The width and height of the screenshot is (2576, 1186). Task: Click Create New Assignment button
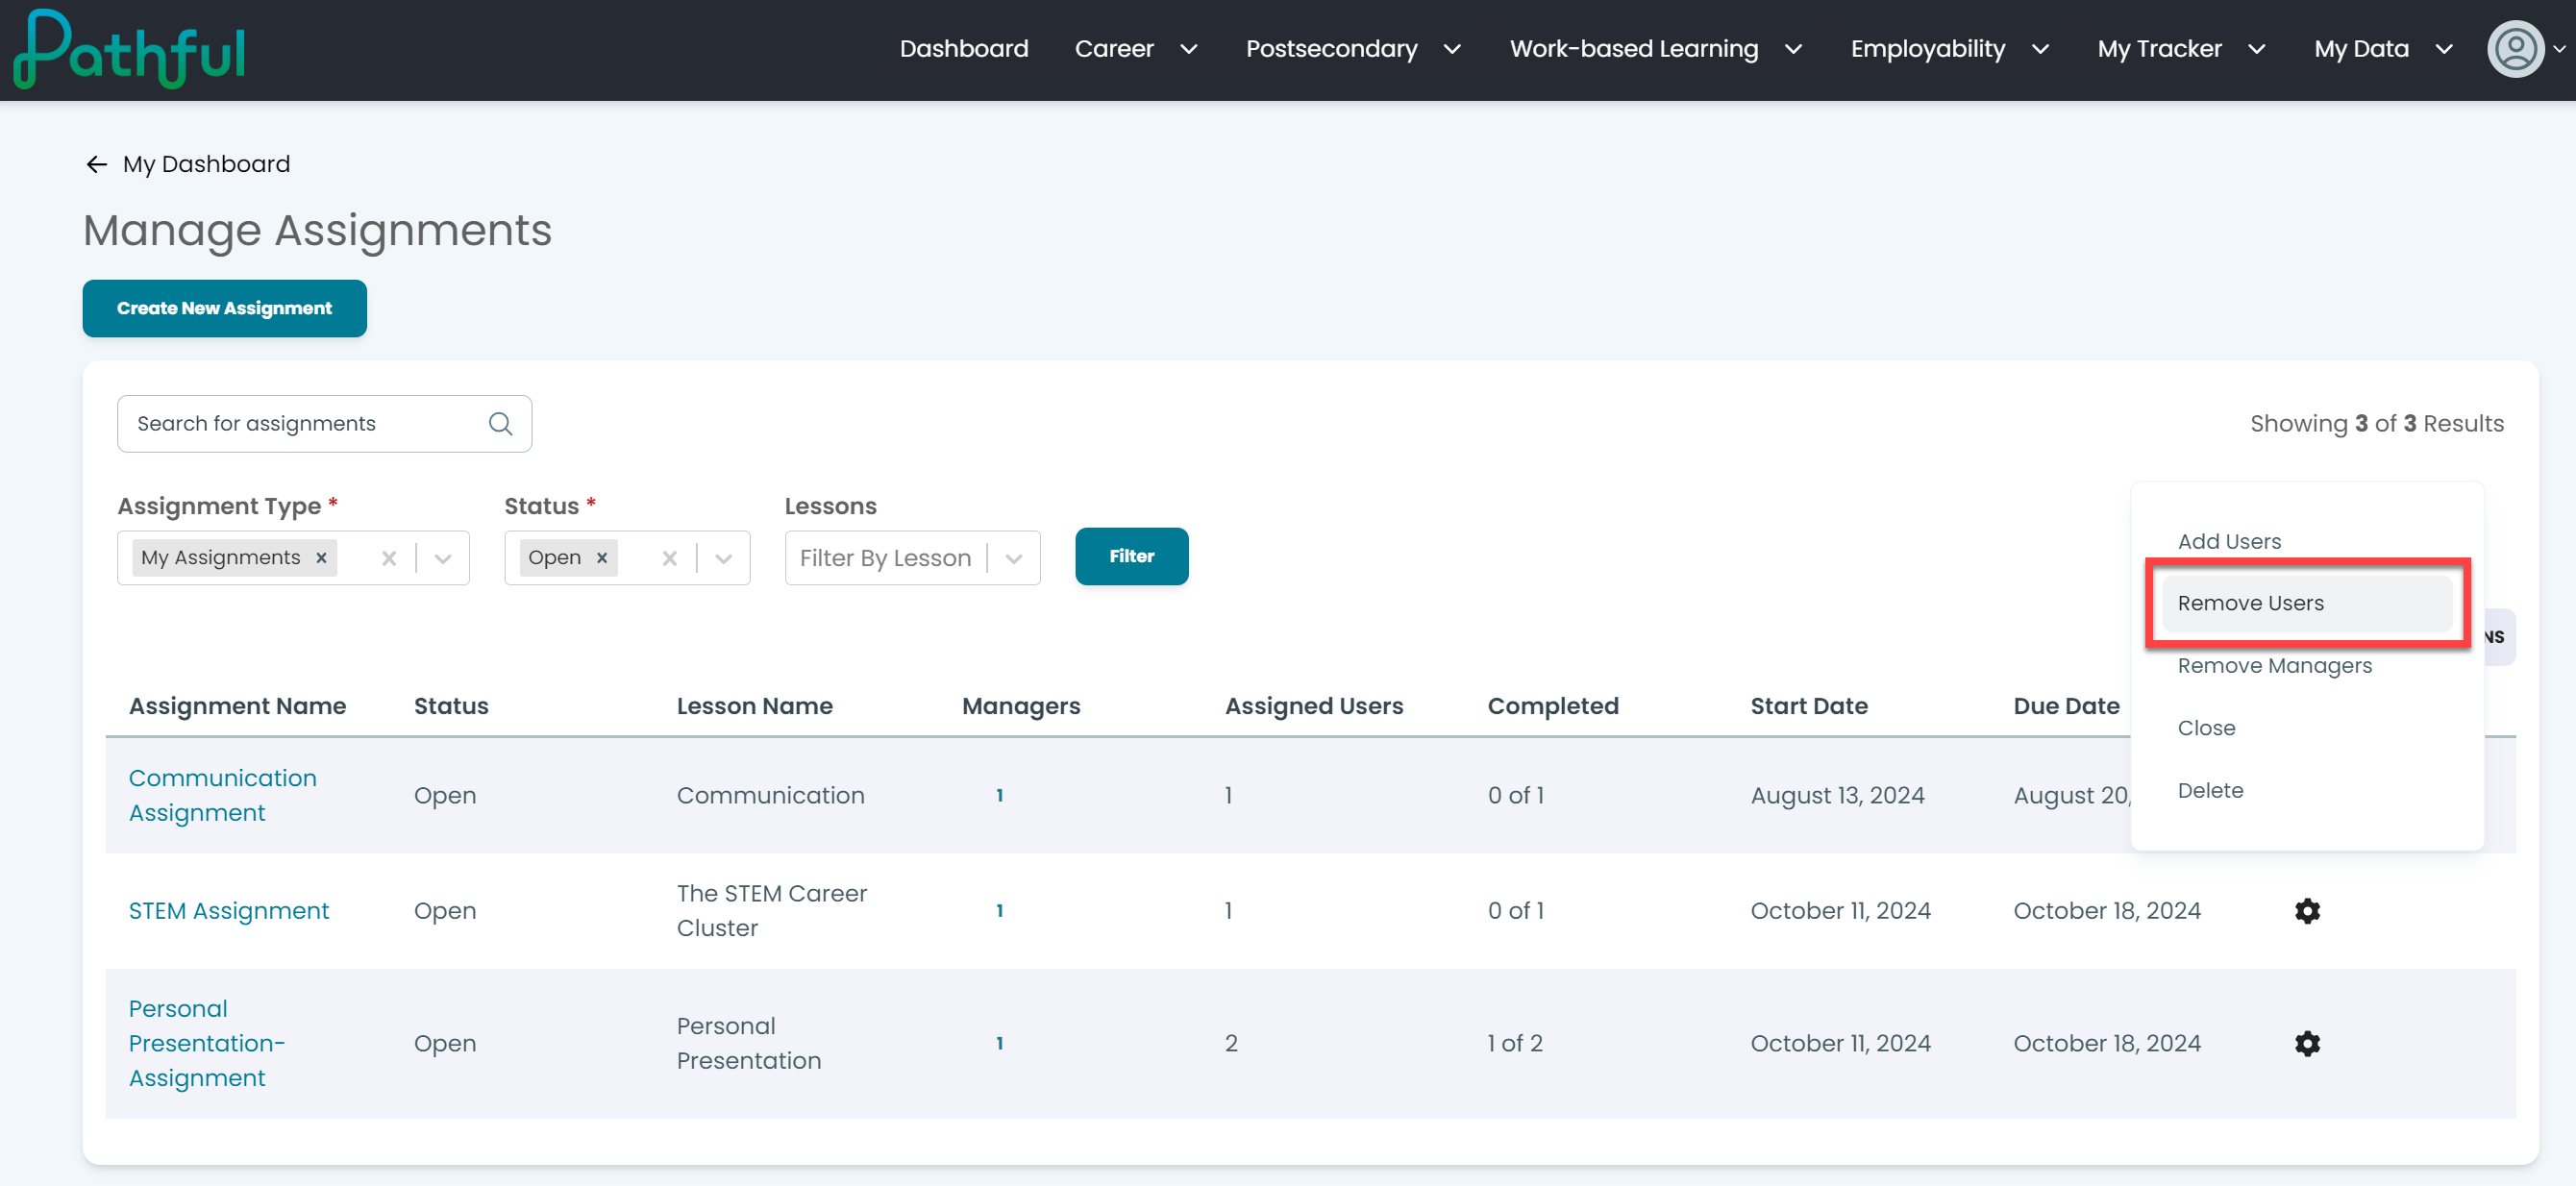tap(224, 309)
